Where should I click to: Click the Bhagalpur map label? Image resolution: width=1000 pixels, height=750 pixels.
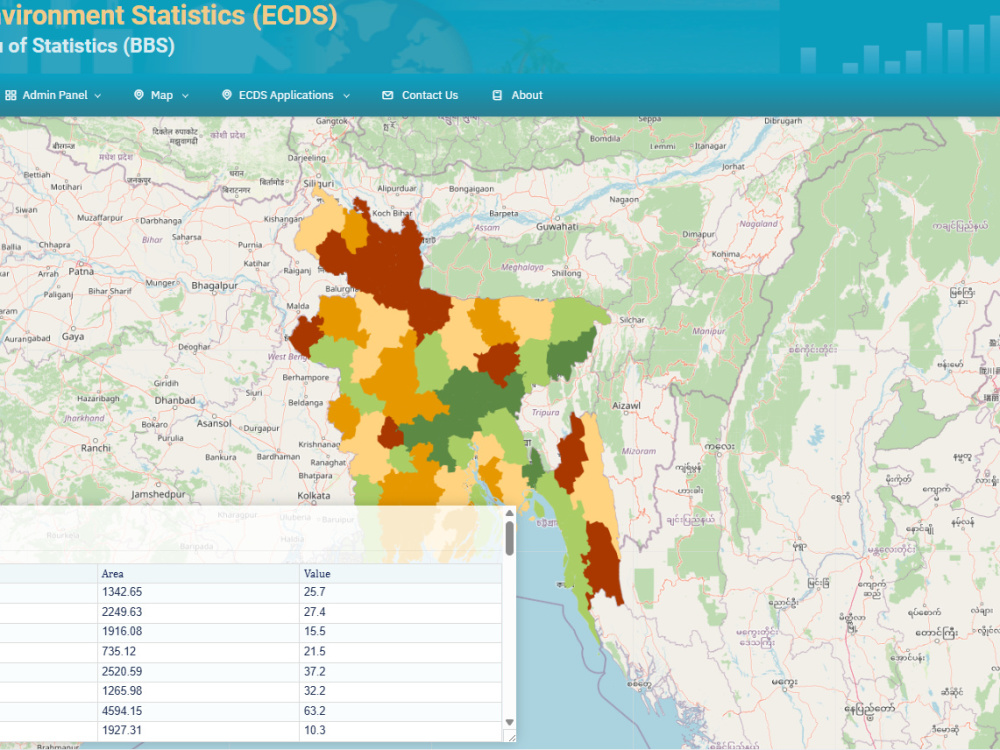[x=214, y=286]
